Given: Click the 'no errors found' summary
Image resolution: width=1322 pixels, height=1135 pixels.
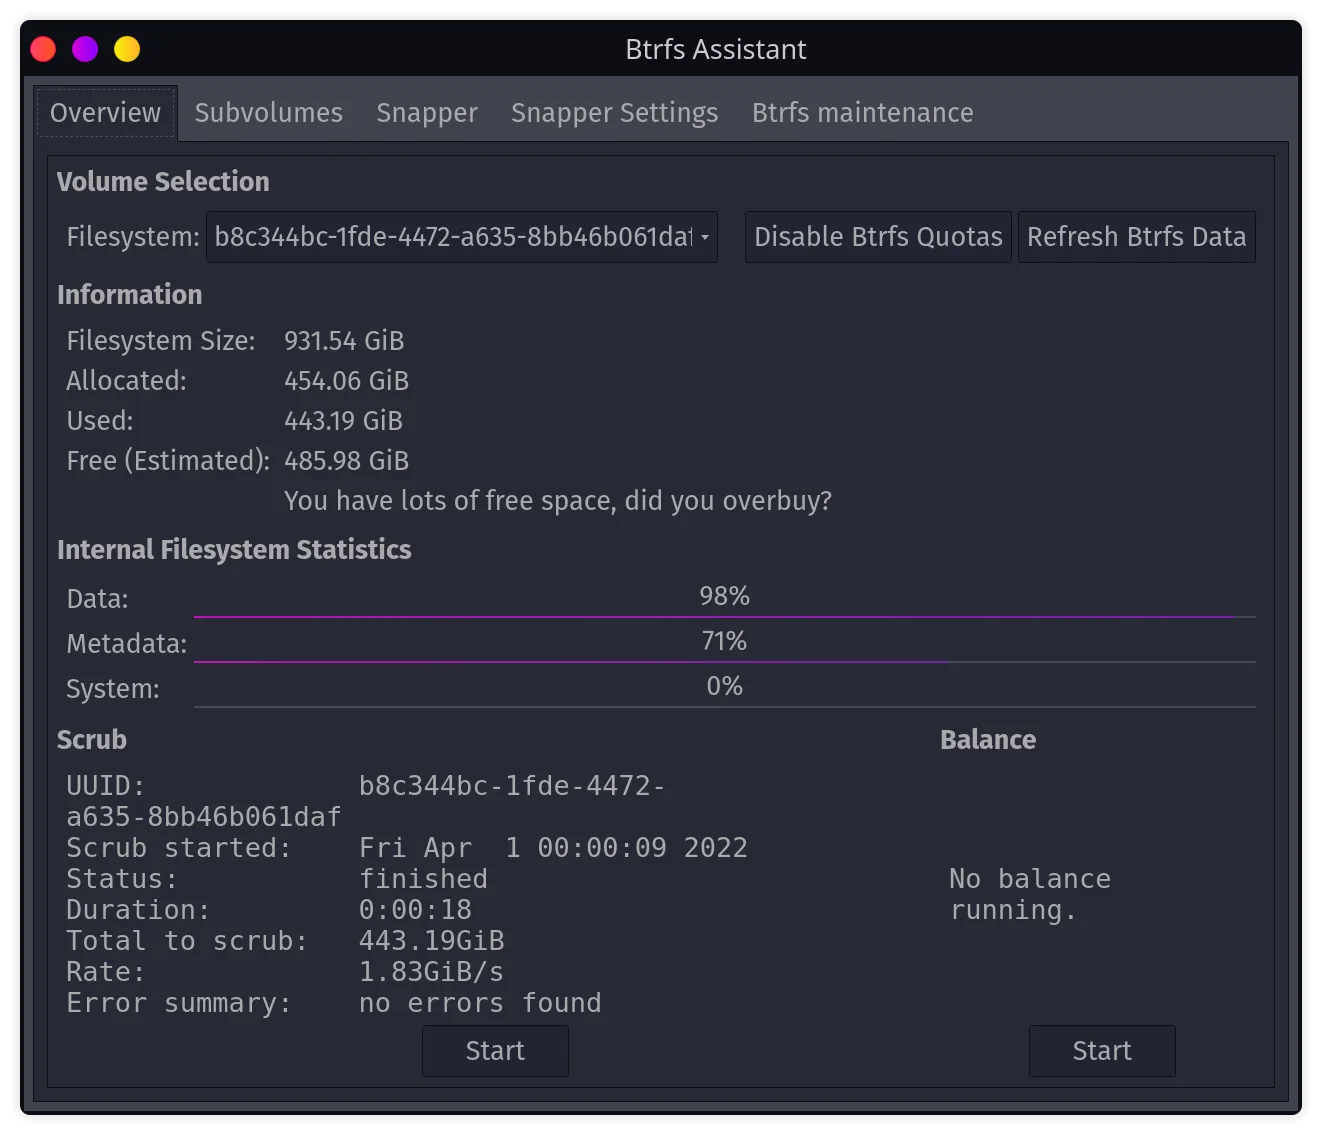Looking at the screenshot, I should pyautogui.click(x=480, y=1003).
